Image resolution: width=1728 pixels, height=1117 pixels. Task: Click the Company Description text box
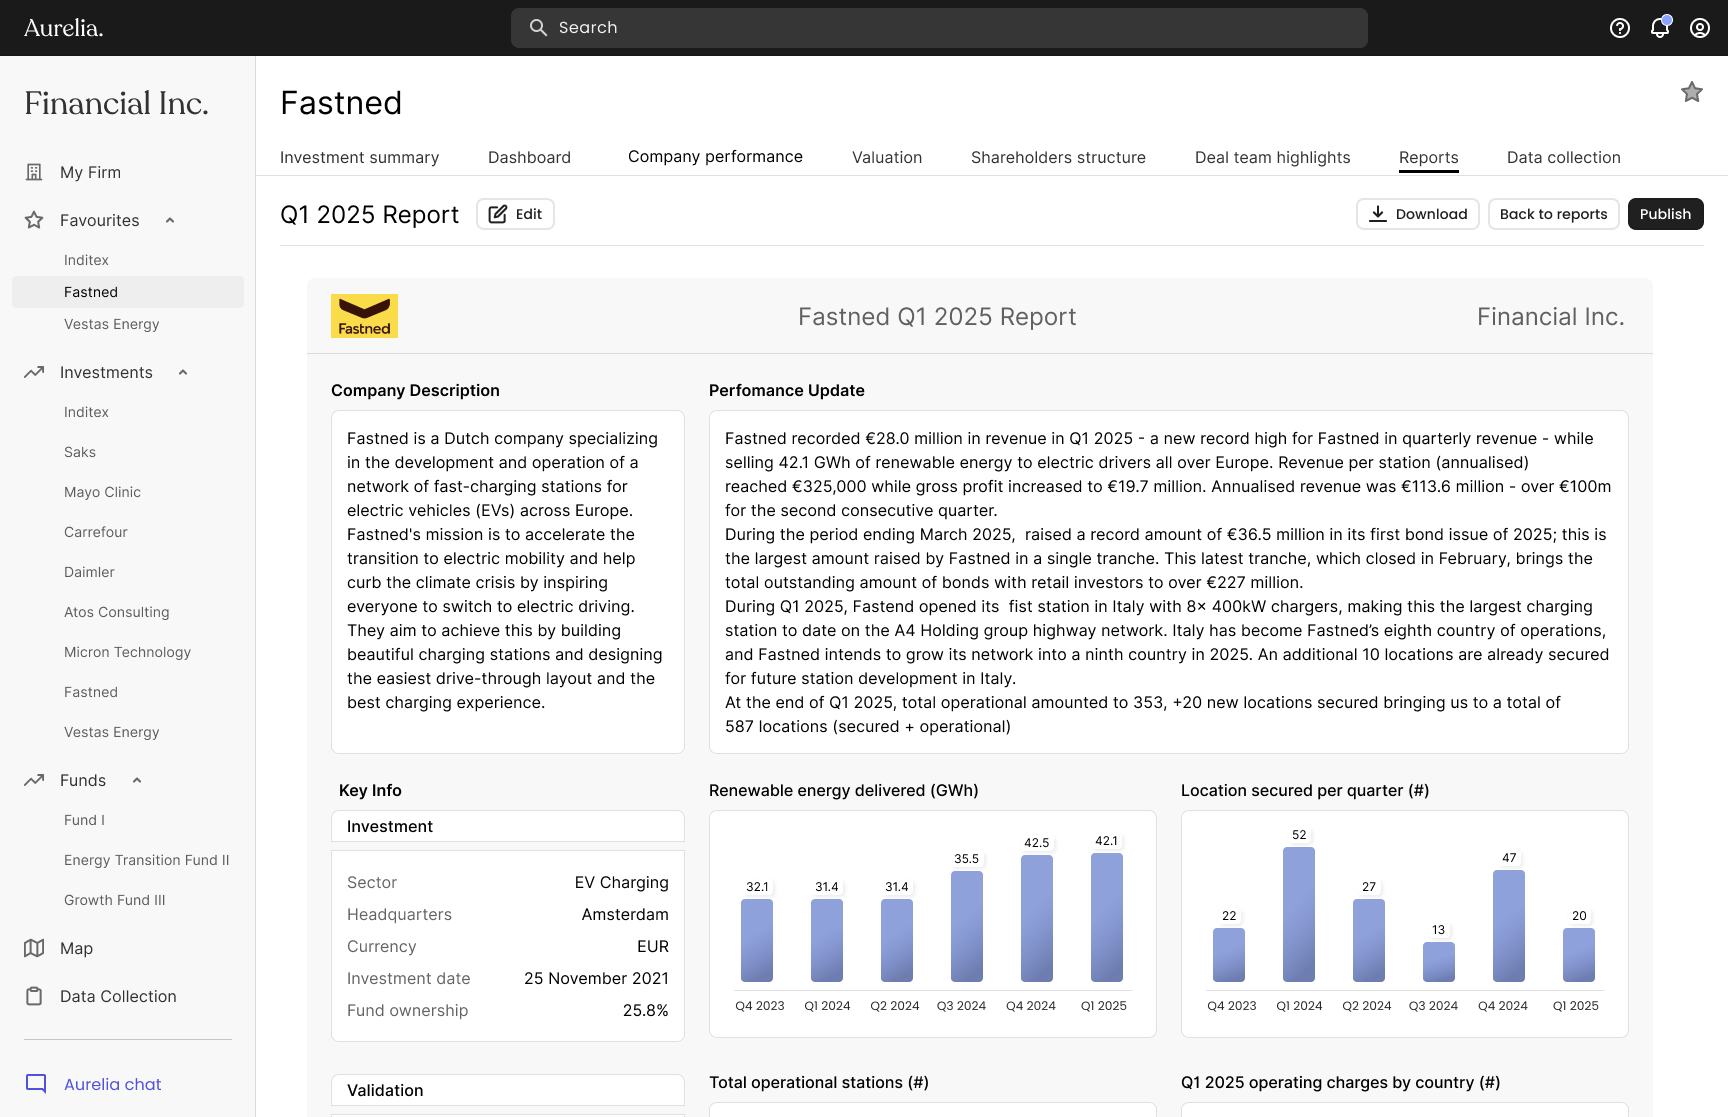pos(508,582)
